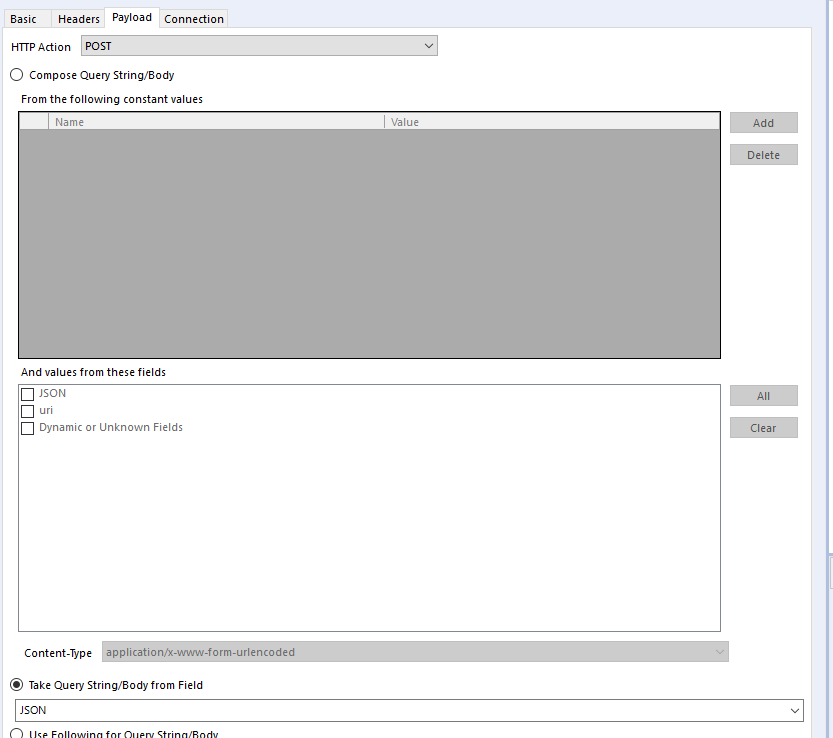Open the HTTP Action dropdown
The width and height of the screenshot is (833, 738).
coord(428,45)
